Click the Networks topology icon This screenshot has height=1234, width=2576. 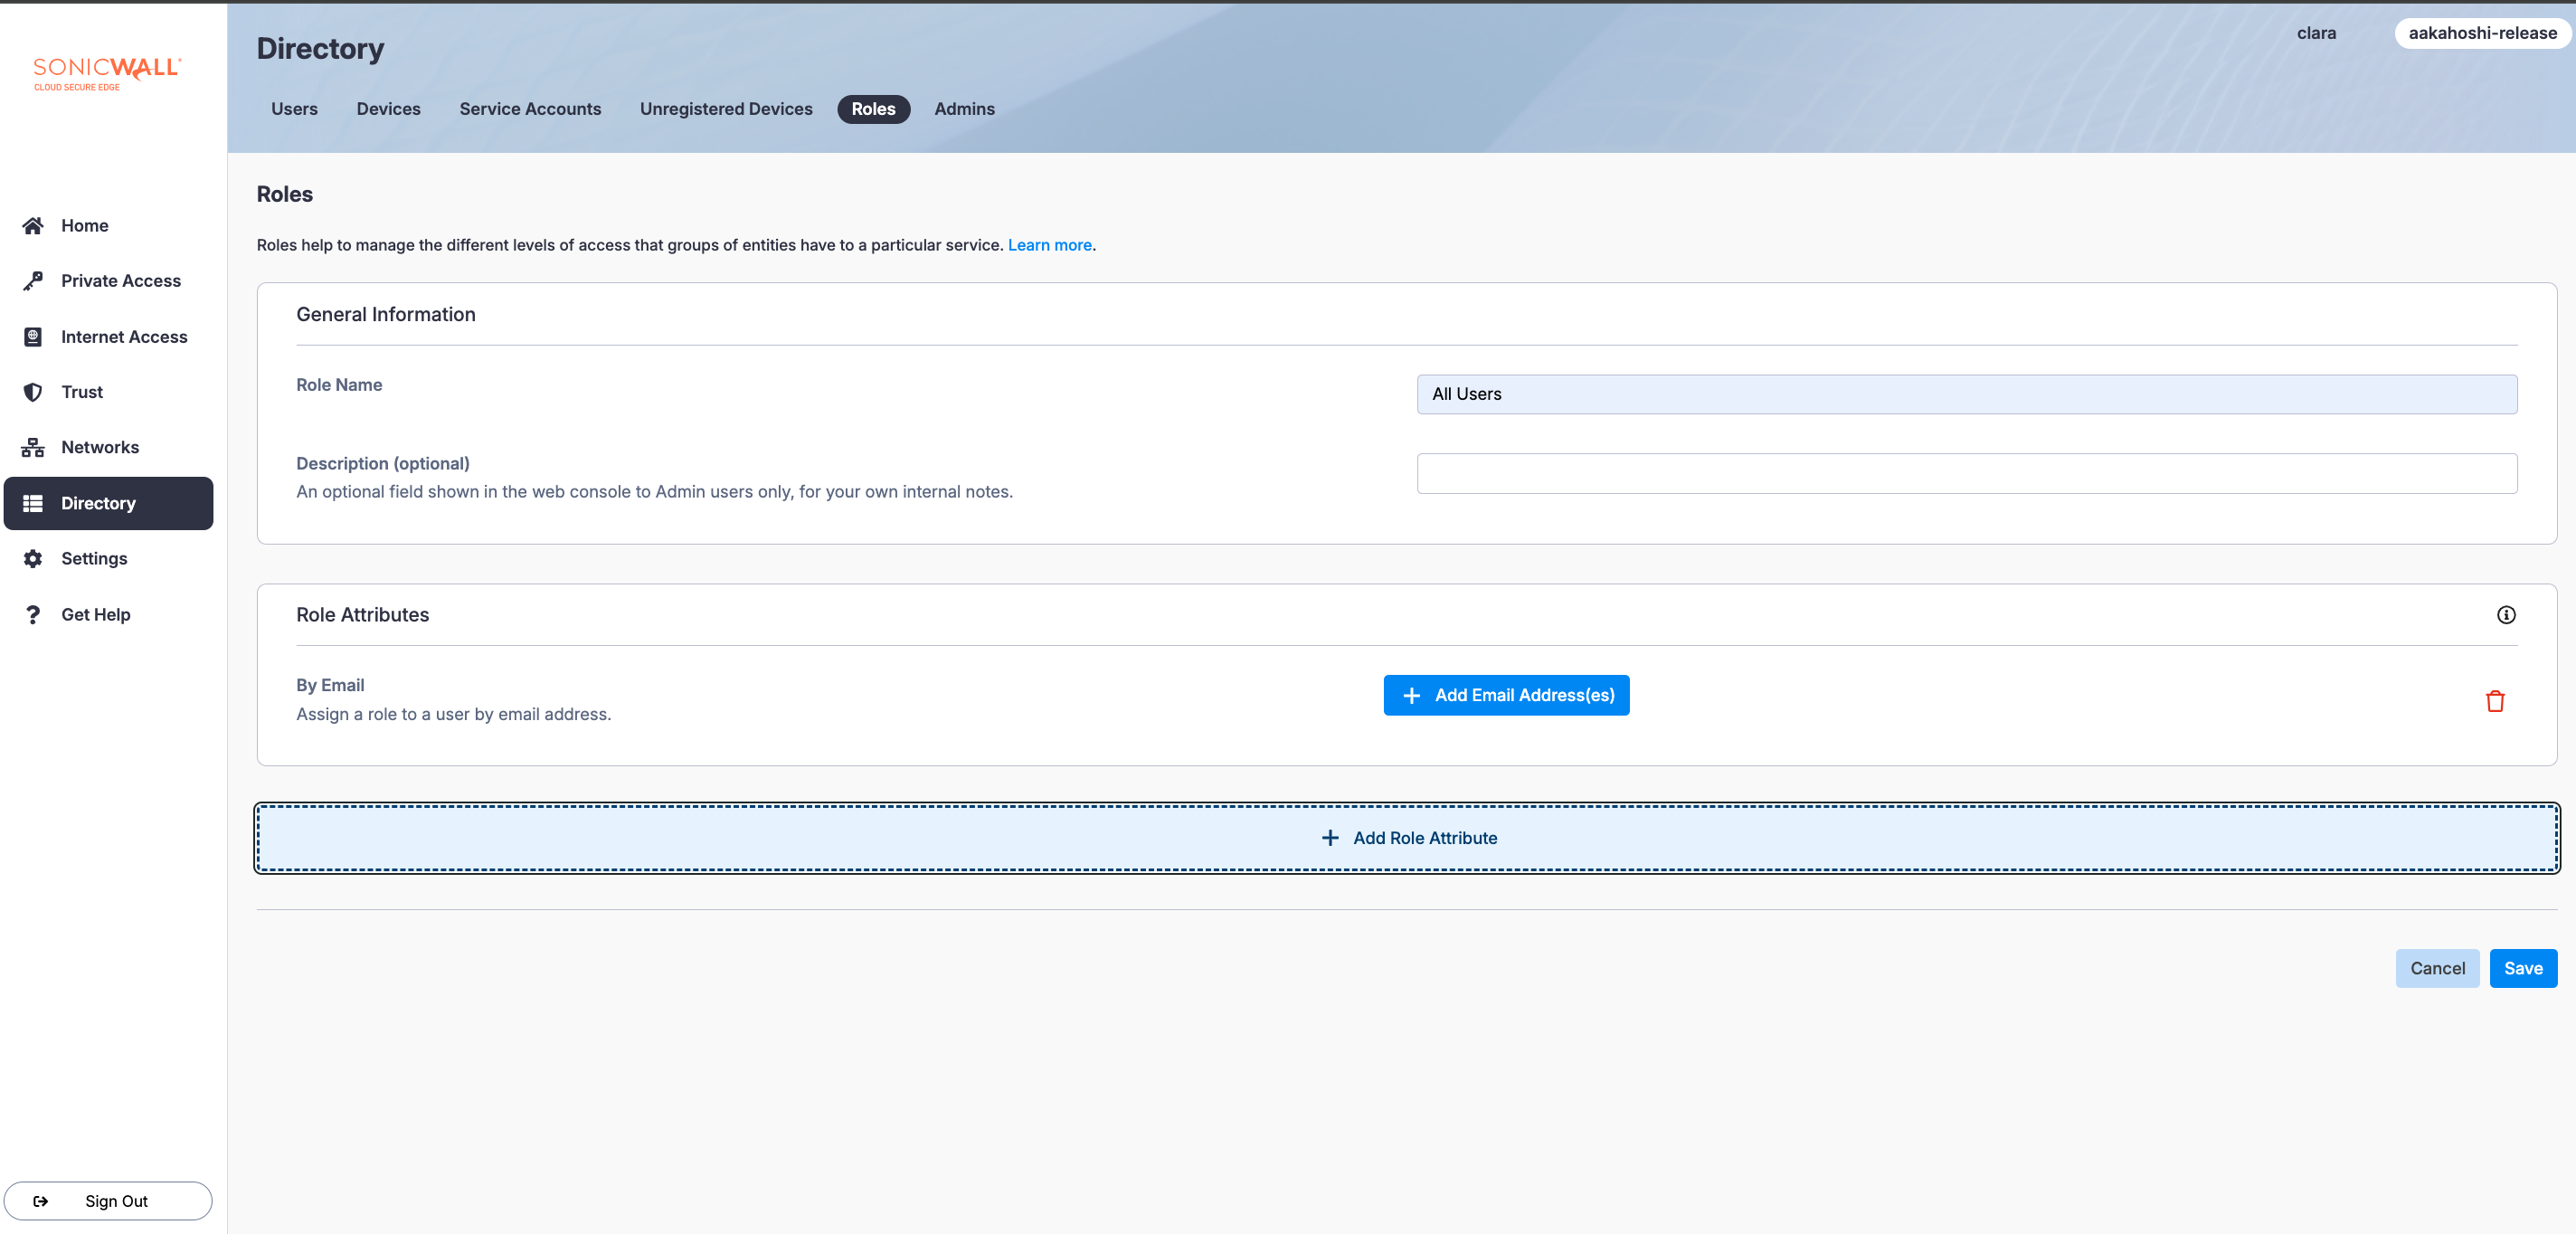click(x=33, y=447)
